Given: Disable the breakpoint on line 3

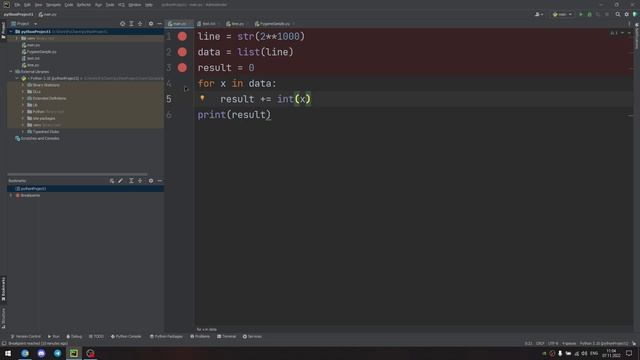Looking at the screenshot, I should tap(182, 67).
